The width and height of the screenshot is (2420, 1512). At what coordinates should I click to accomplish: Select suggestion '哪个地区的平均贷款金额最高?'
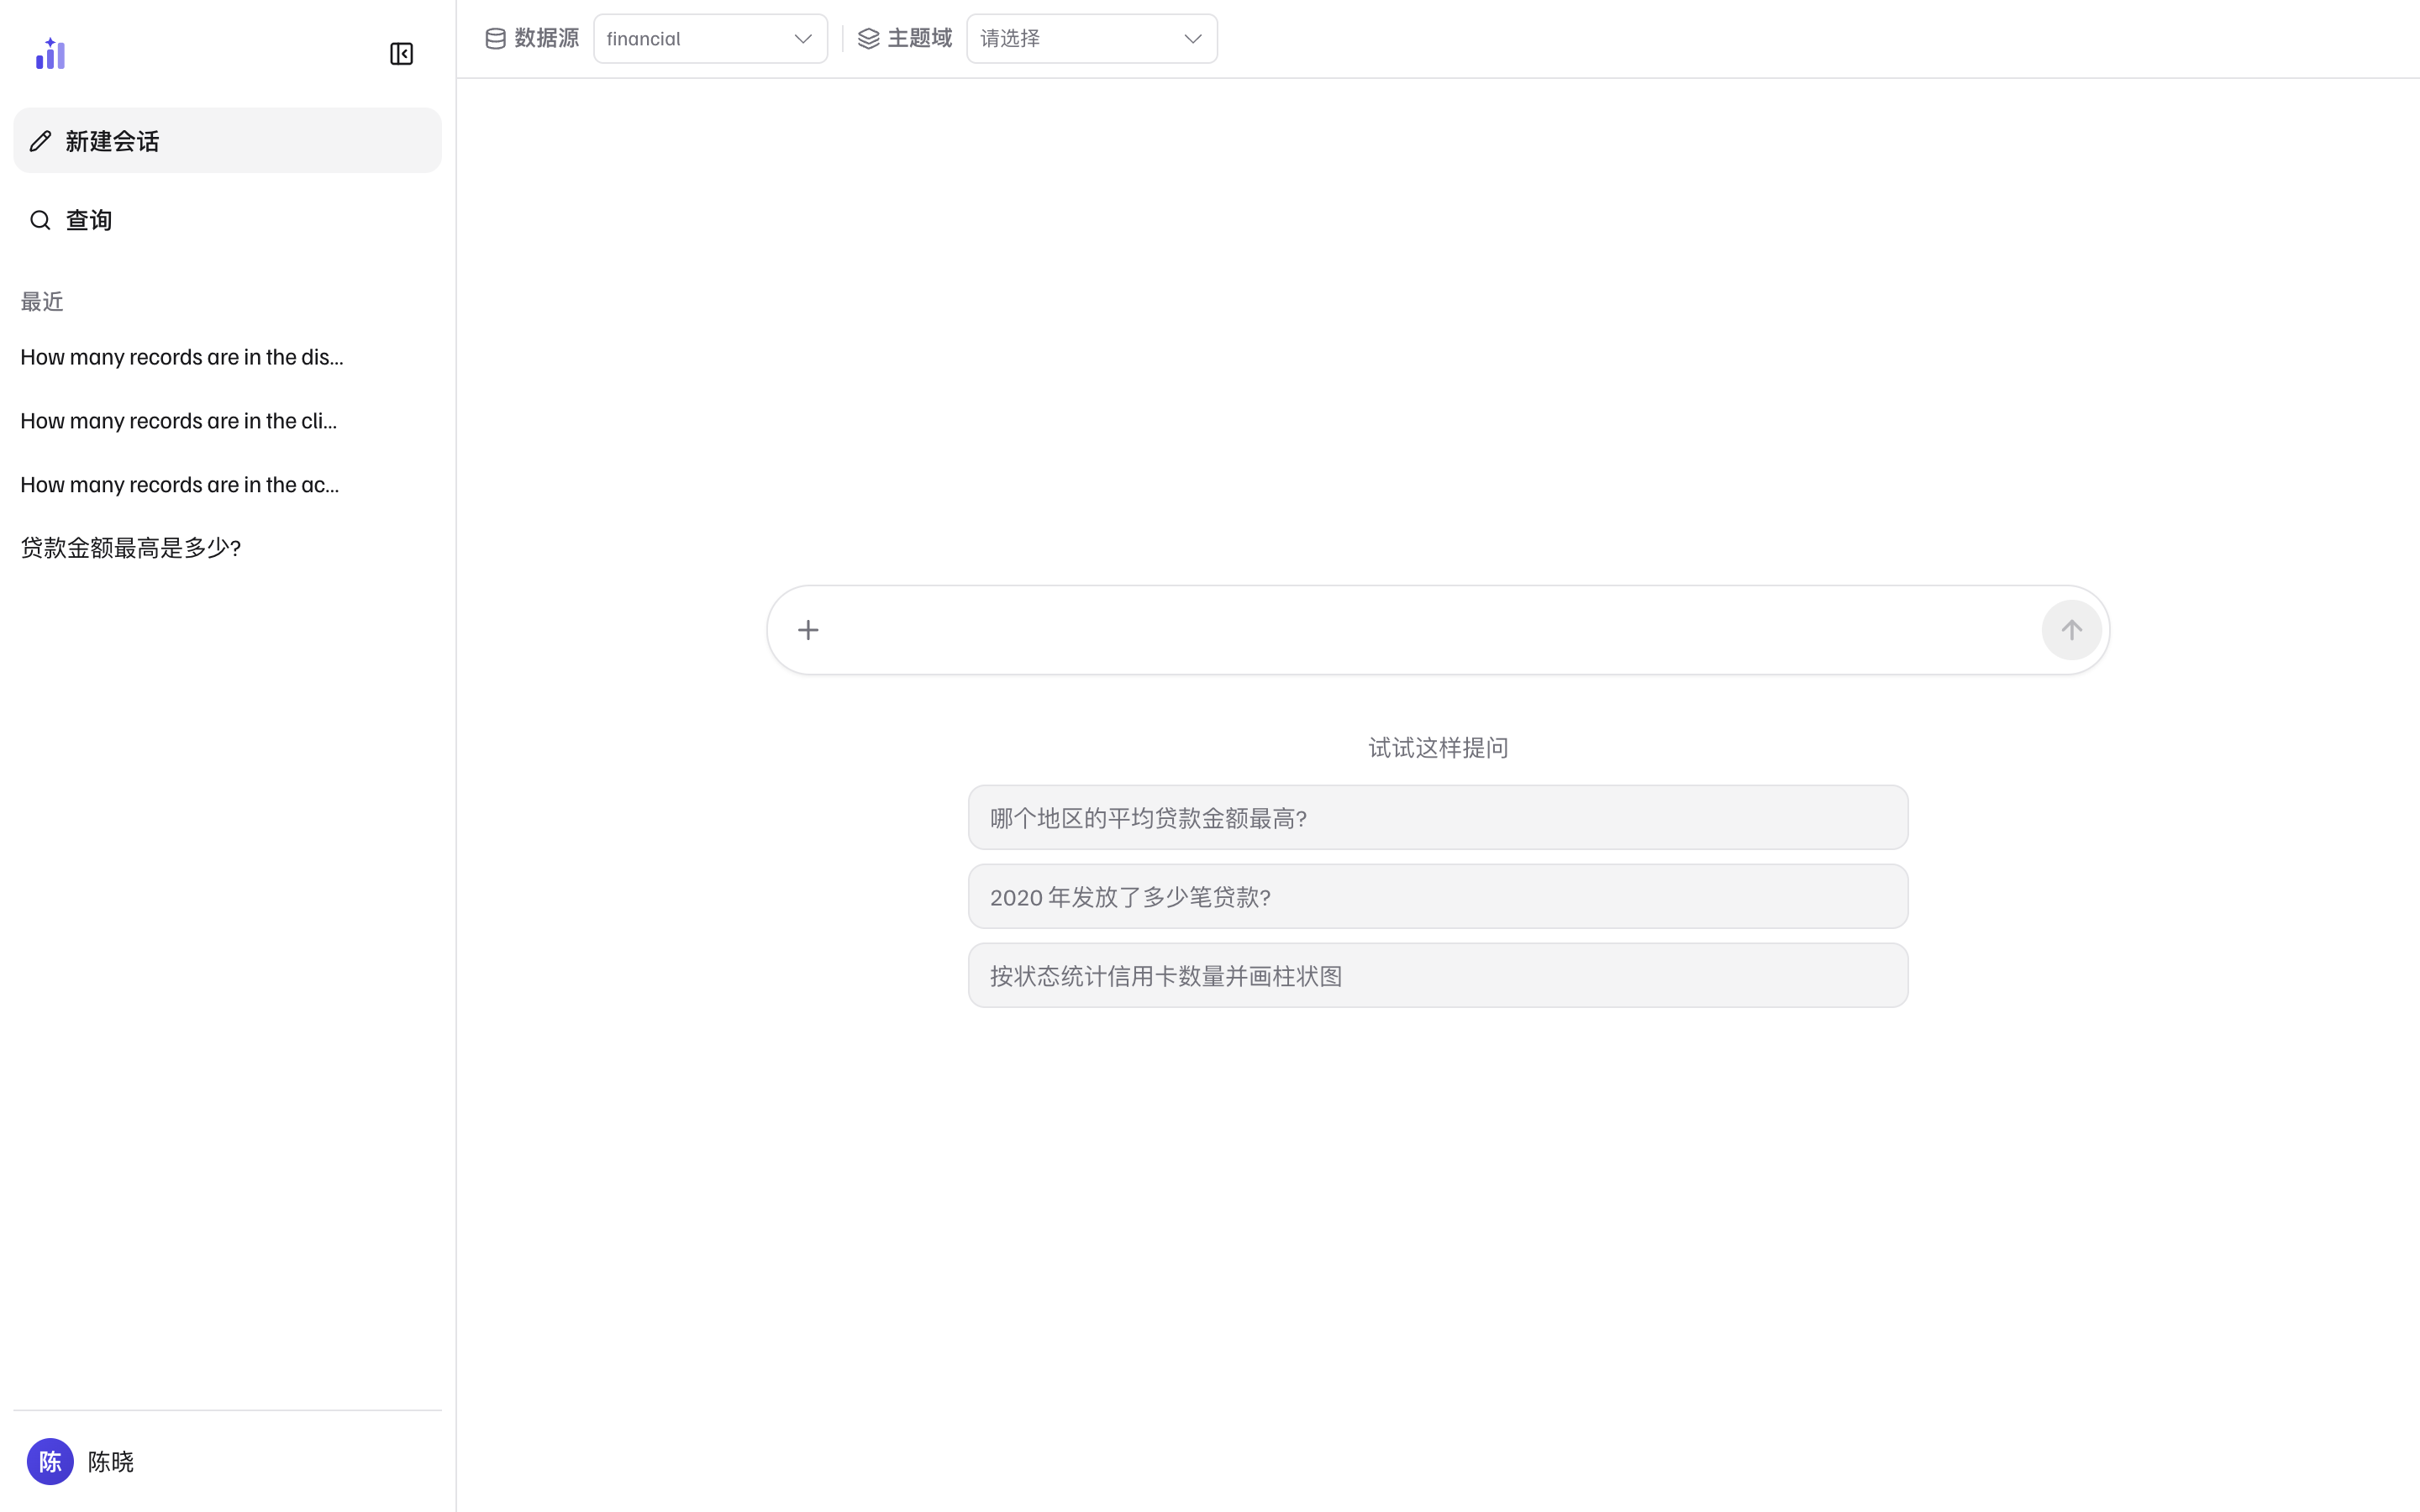[x=1438, y=818]
